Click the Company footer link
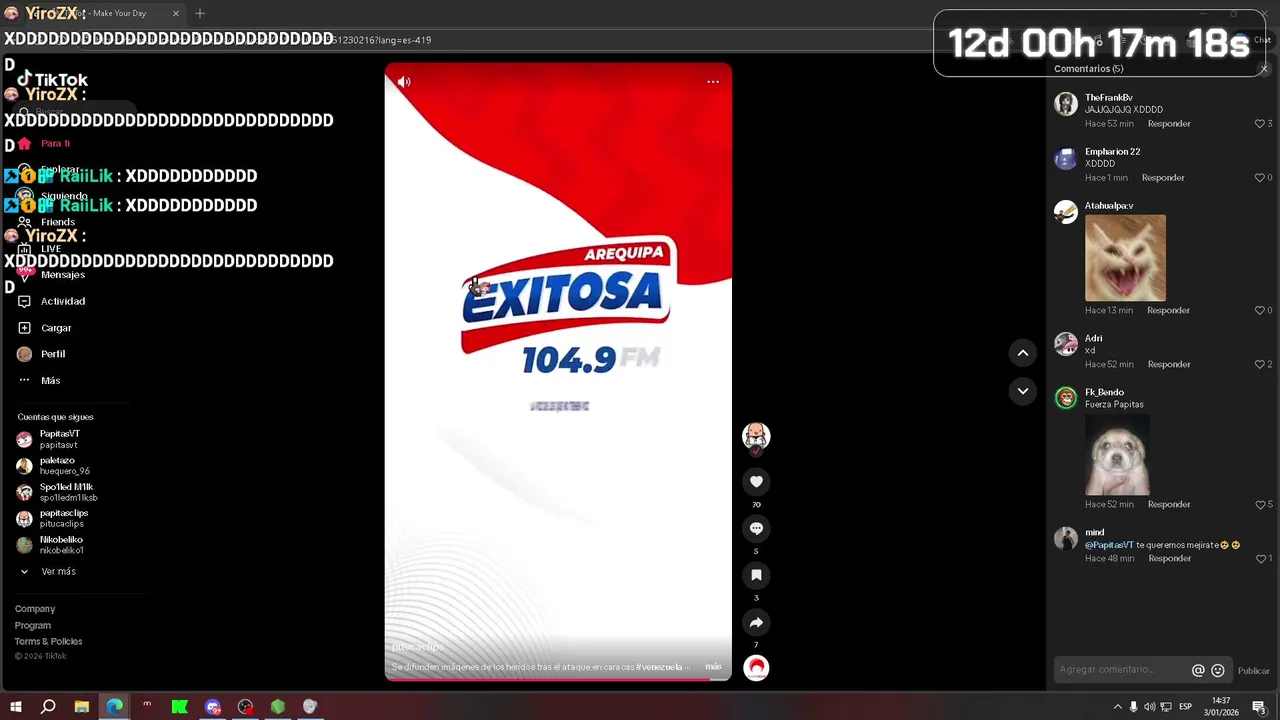1280x720 pixels. tap(35, 609)
